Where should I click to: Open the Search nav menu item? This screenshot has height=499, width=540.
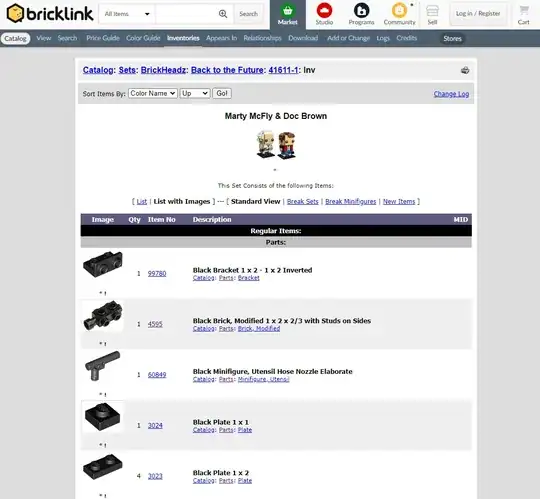click(x=68, y=38)
